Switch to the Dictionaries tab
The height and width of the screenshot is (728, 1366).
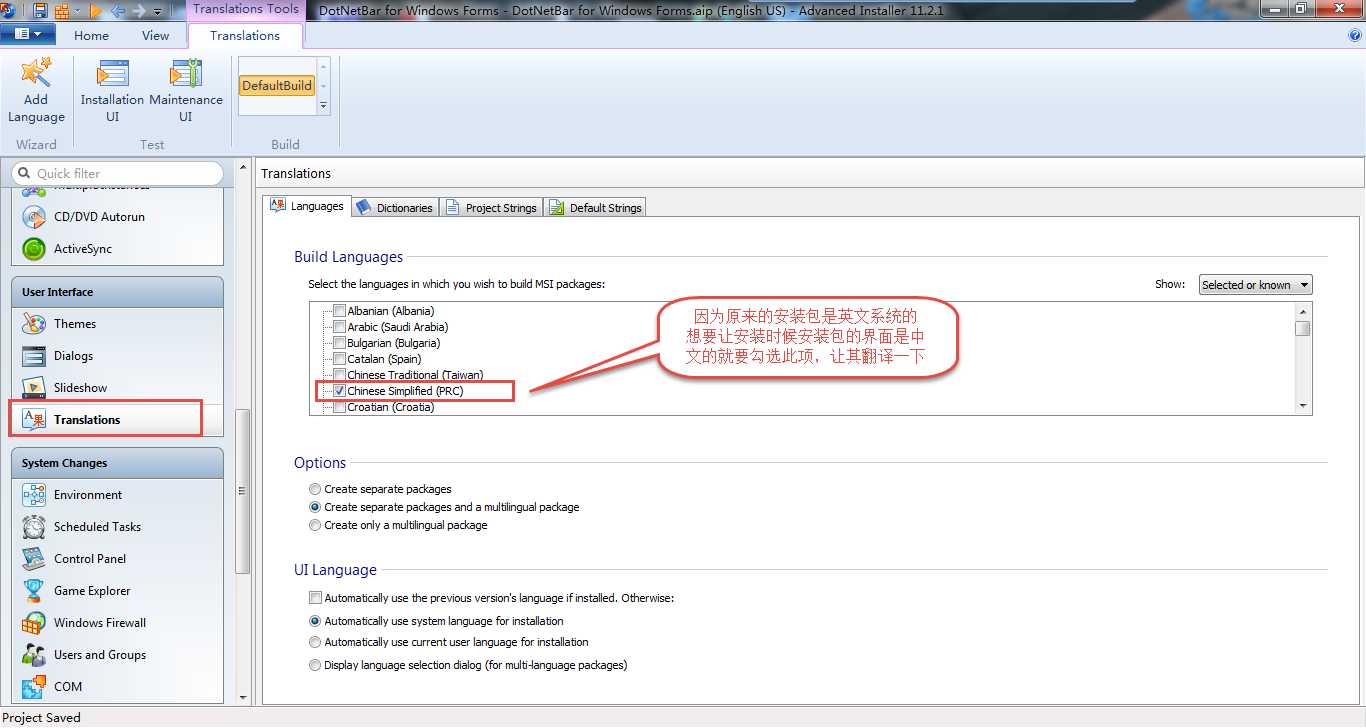point(395,207)
